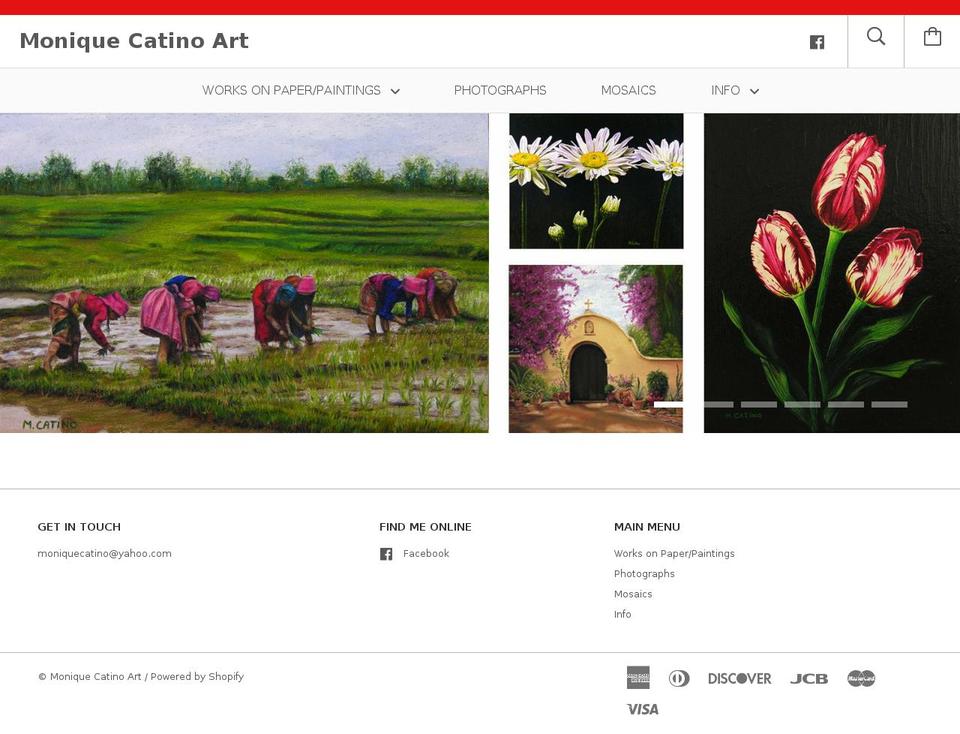Image resolution: width=960 pixels, height=734 pixels.
Task: Select the fourth slideshow indicator bar
Action: point(803,405)
